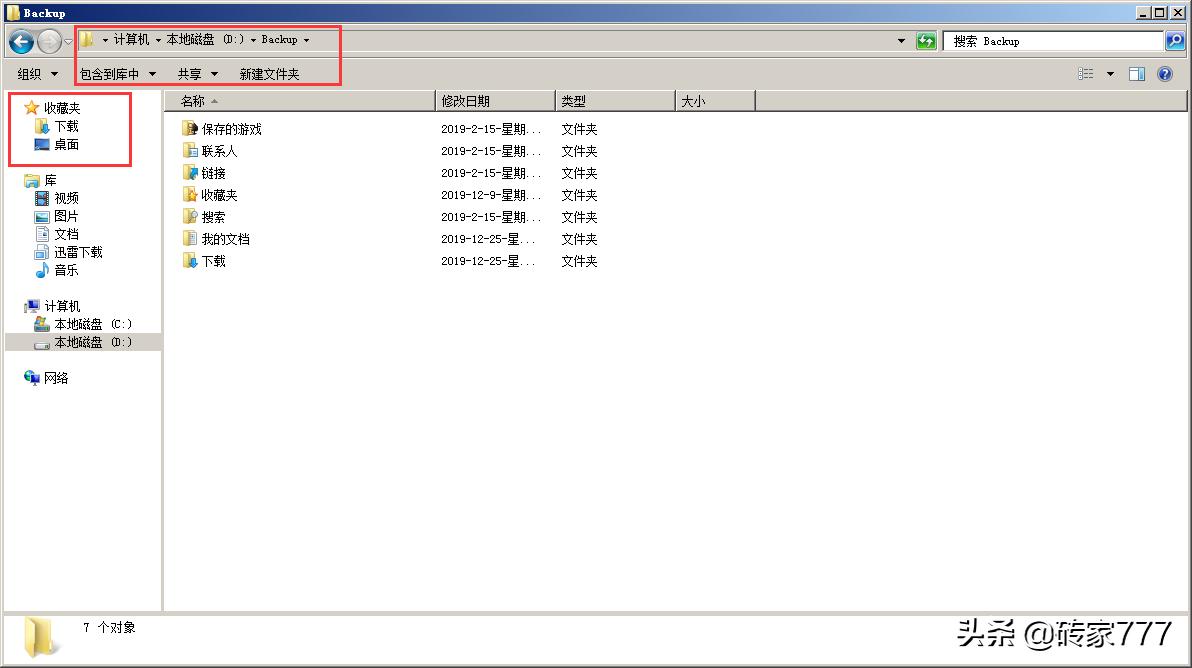Select the 链接 folder icon
Viewport: 1192px width, 668px height.
[190, 173]
